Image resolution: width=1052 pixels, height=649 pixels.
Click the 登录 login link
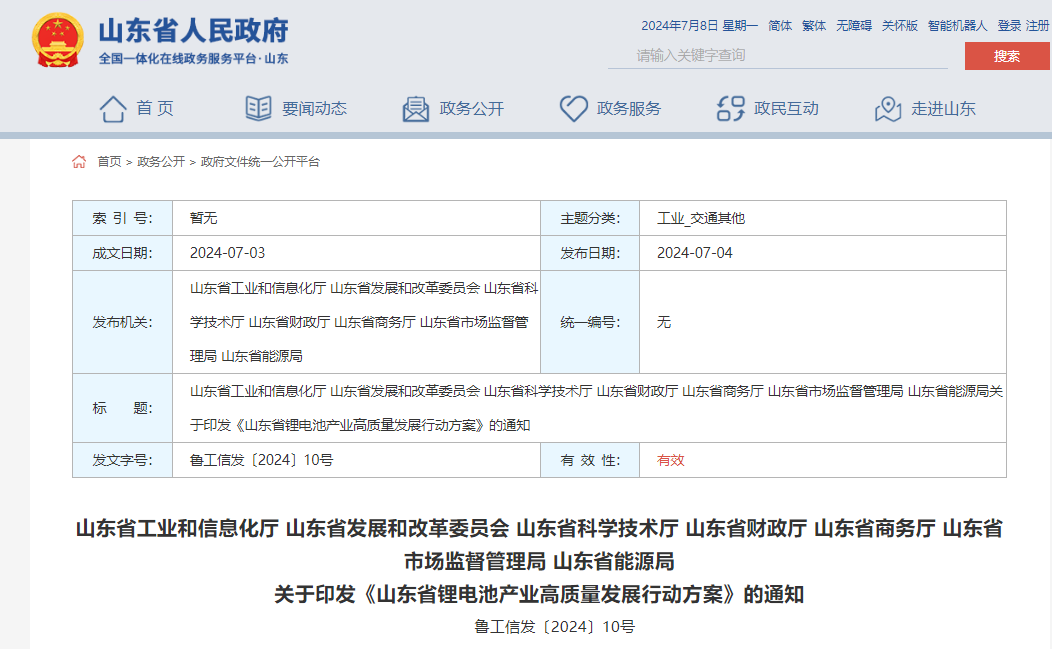[1009, 26]
